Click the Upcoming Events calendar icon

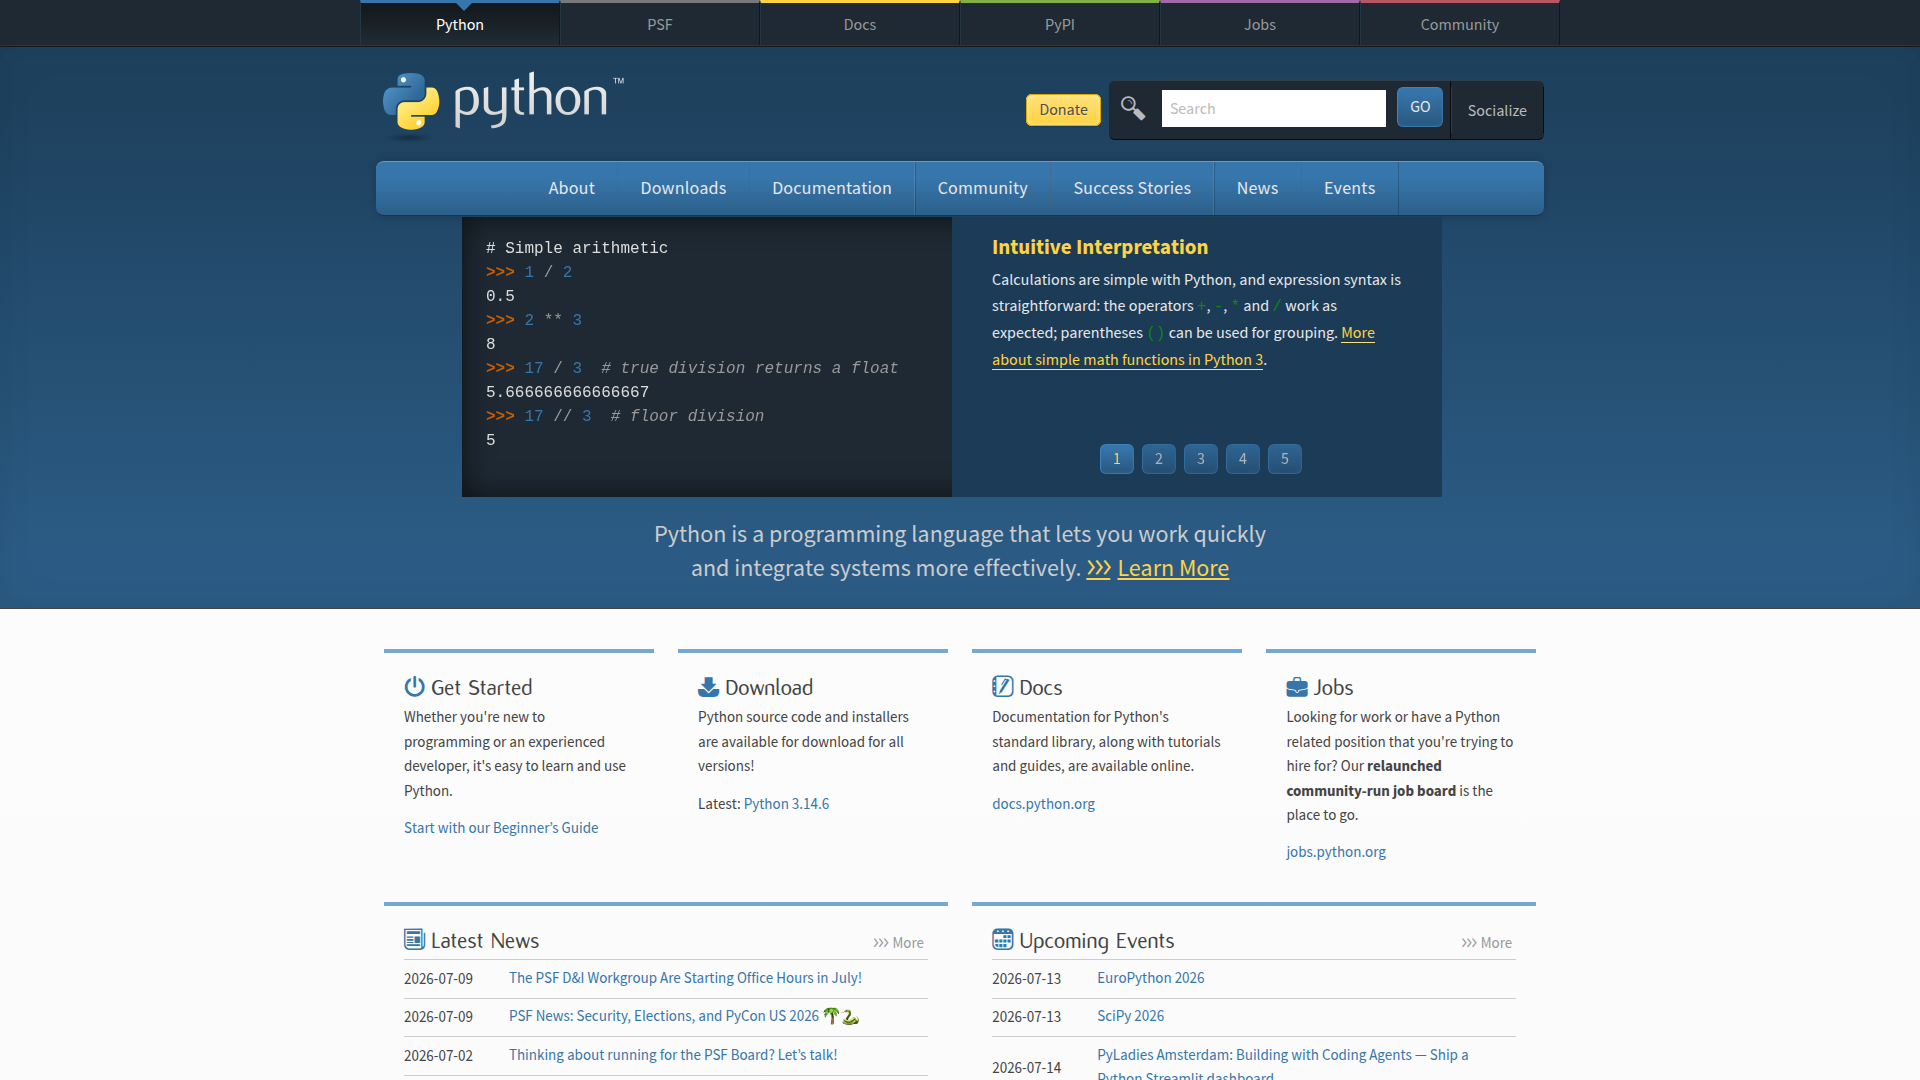point(1002,940)
